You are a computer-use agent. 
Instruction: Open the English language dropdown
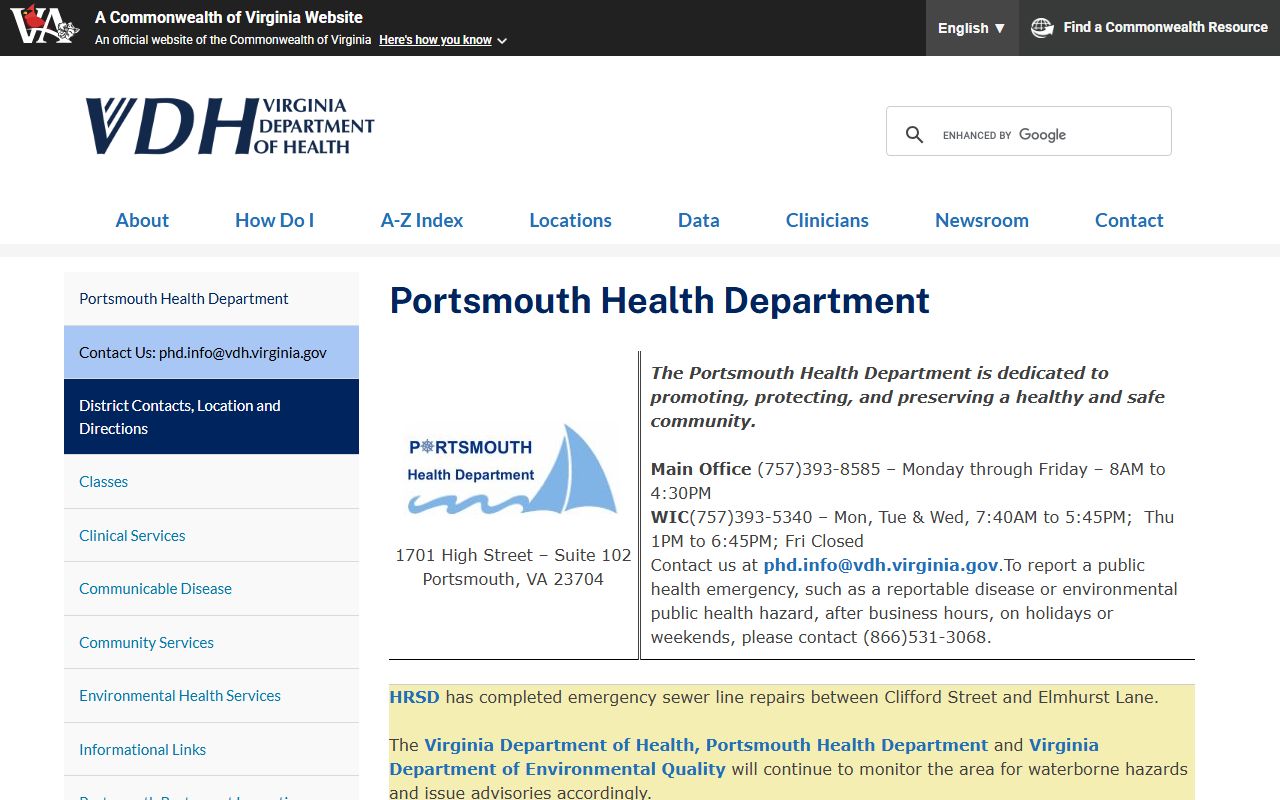point(972,28)
